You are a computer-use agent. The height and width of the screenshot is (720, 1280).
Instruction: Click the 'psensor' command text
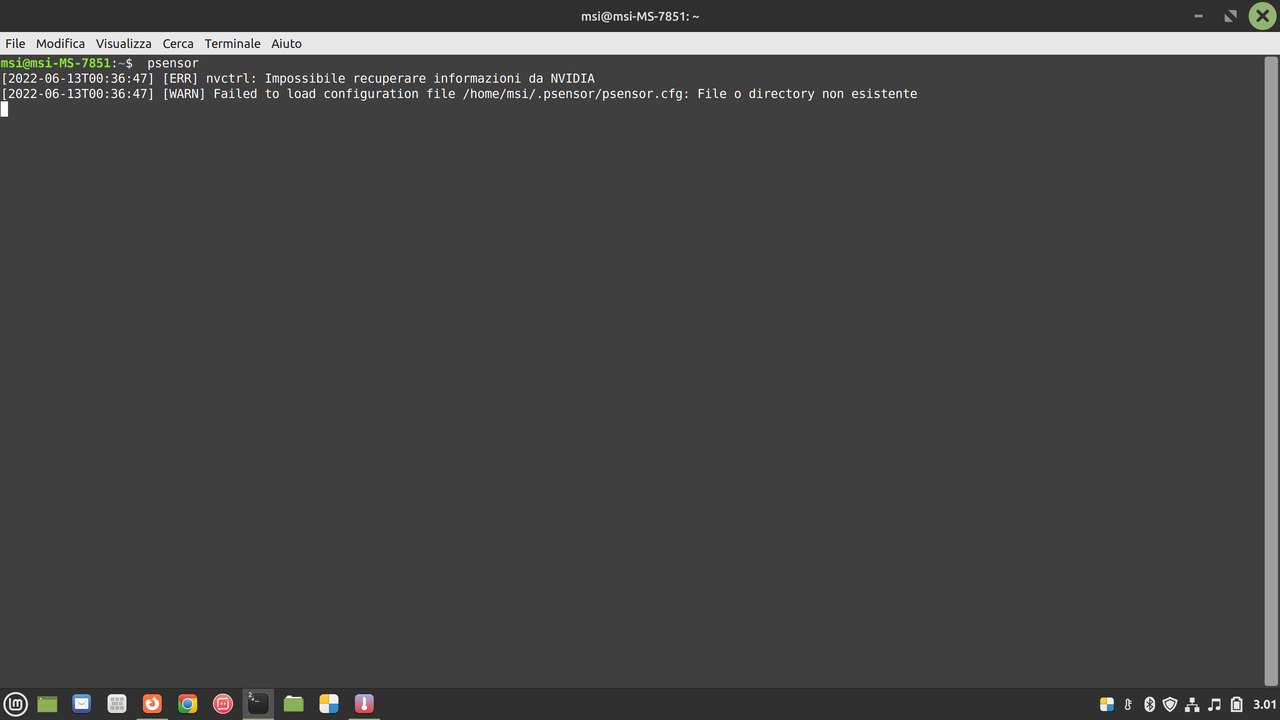[173, 64]
